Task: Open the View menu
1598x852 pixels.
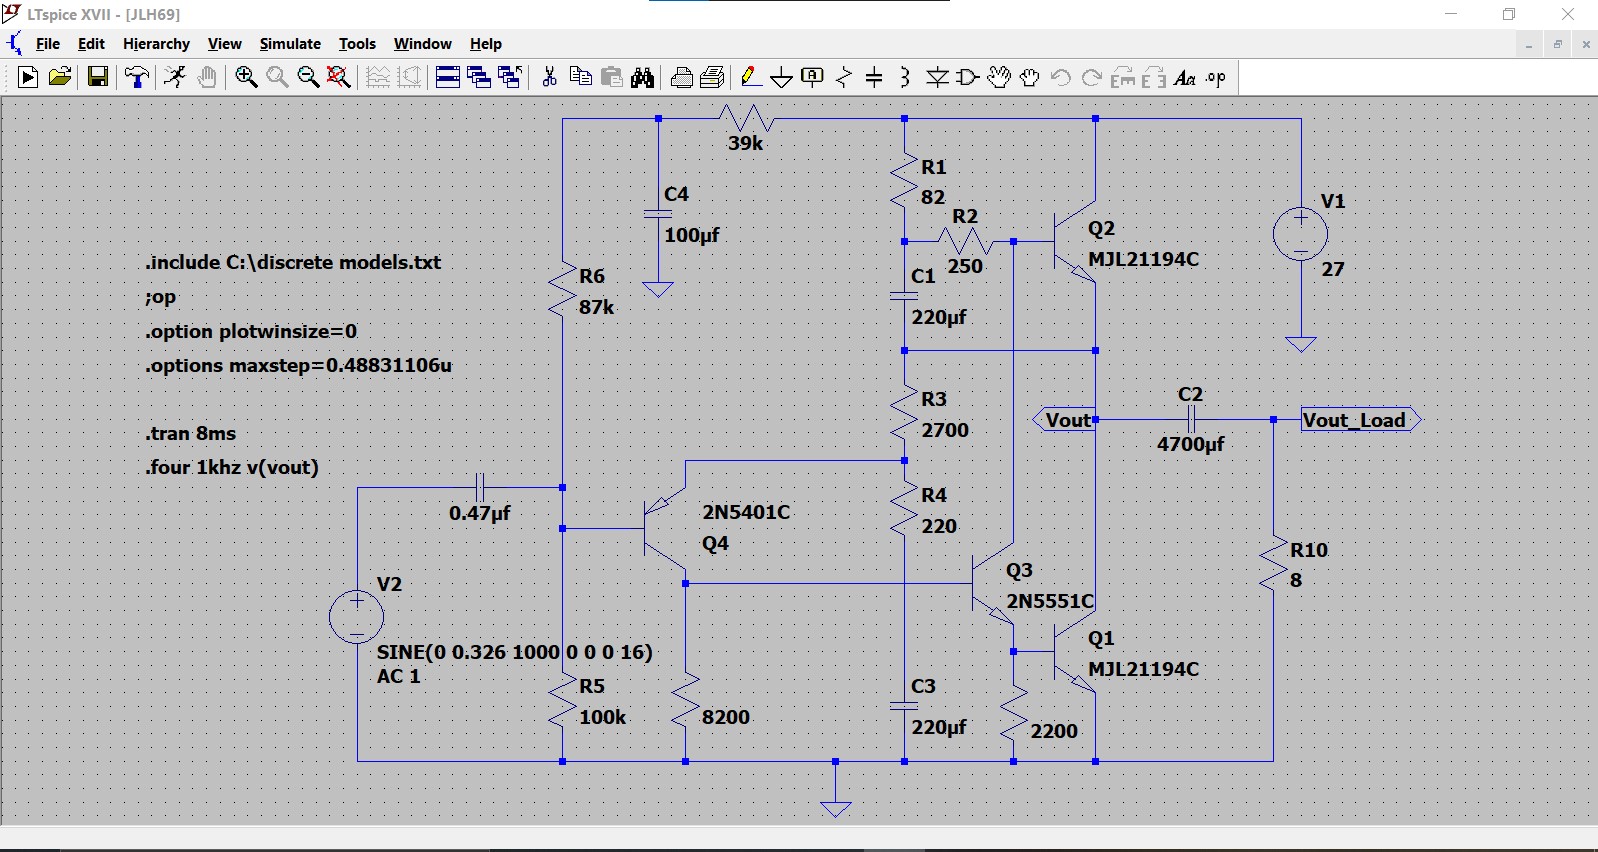Action: pyautogui.click(x=224, y=44)
